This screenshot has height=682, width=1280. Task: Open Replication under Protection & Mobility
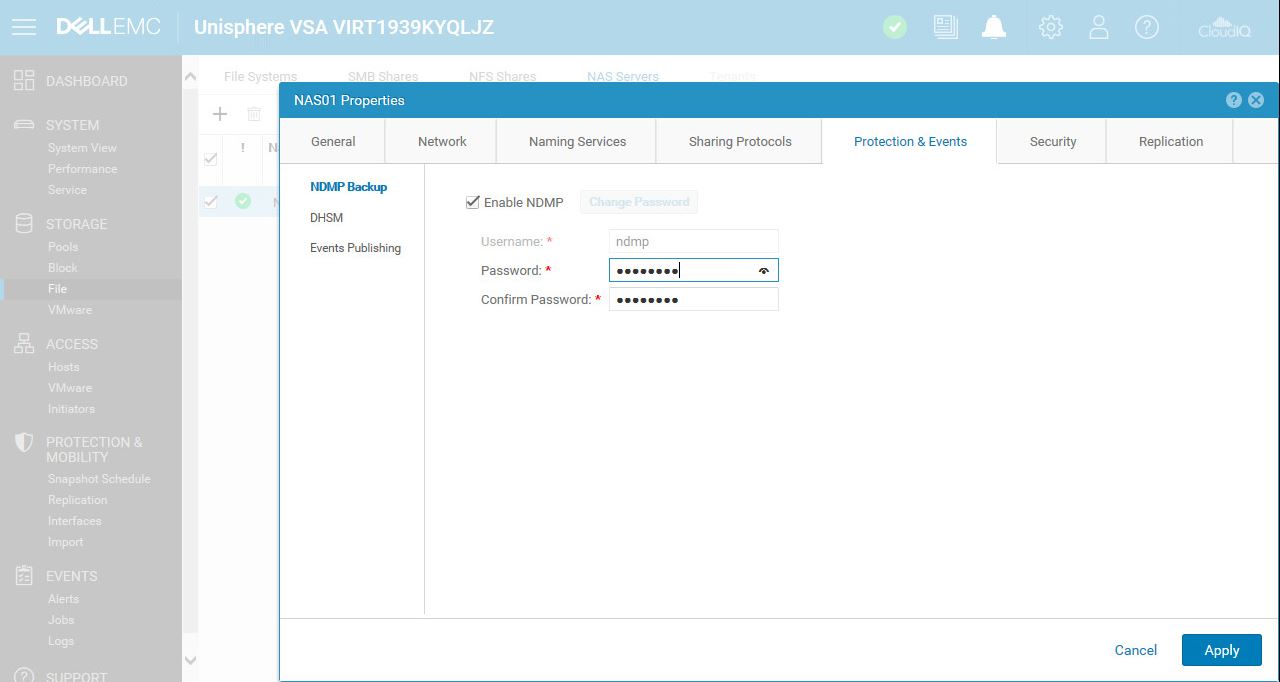point(77,500)
